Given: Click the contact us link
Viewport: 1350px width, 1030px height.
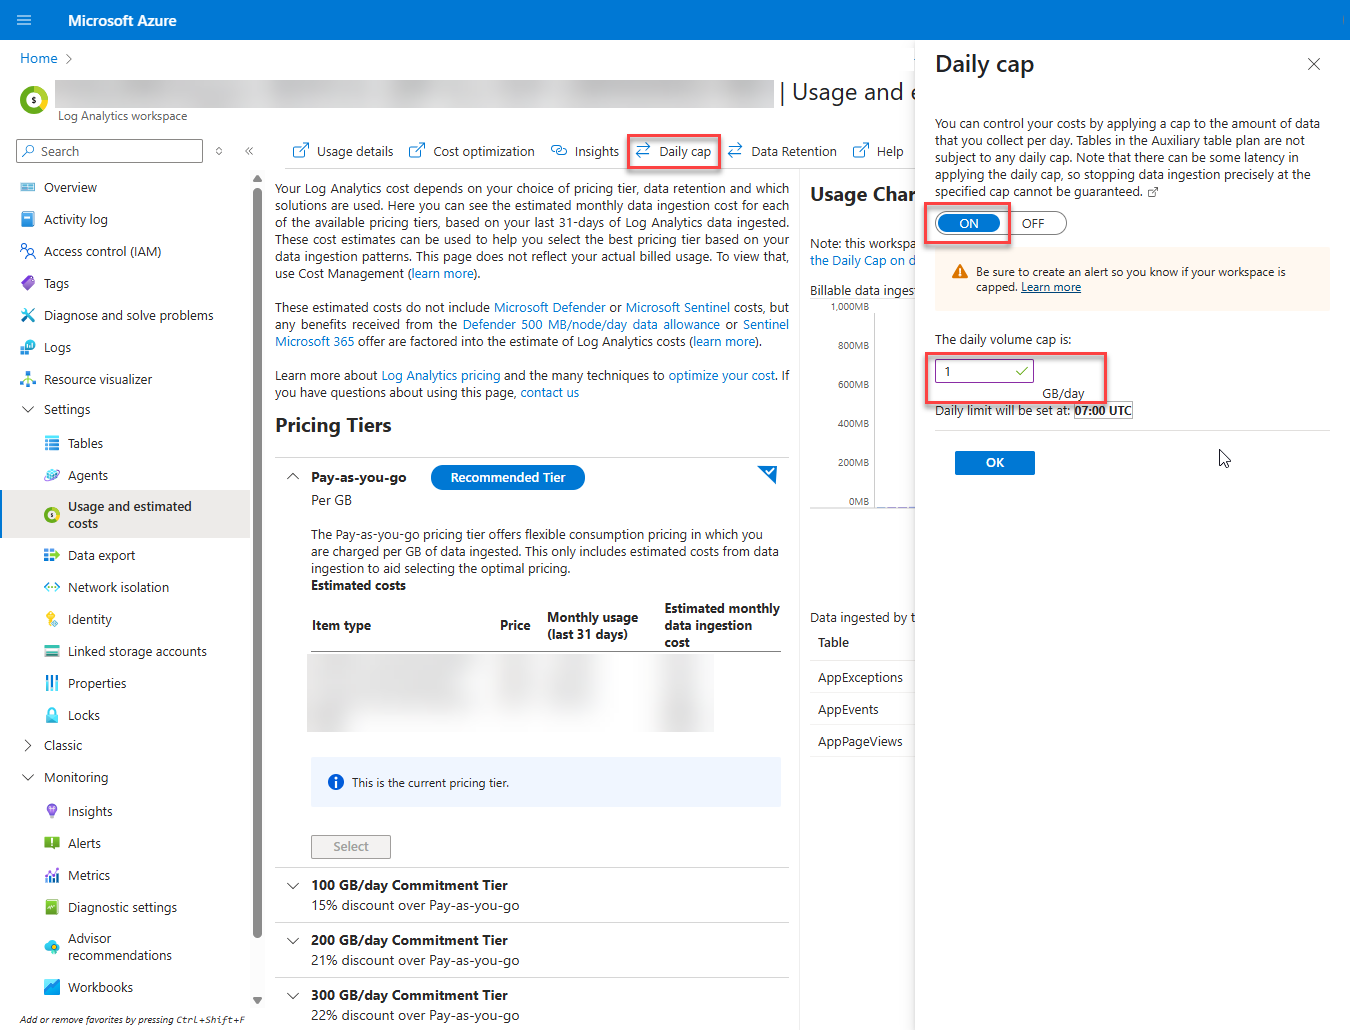Looking at the screenshot, I should pyautogui.click(x=550, y=392).
